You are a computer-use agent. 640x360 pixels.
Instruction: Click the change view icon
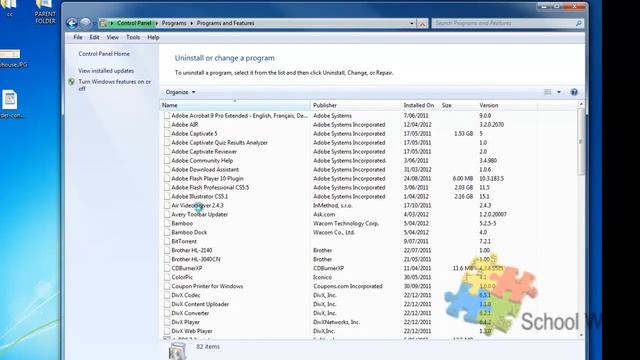548,92
